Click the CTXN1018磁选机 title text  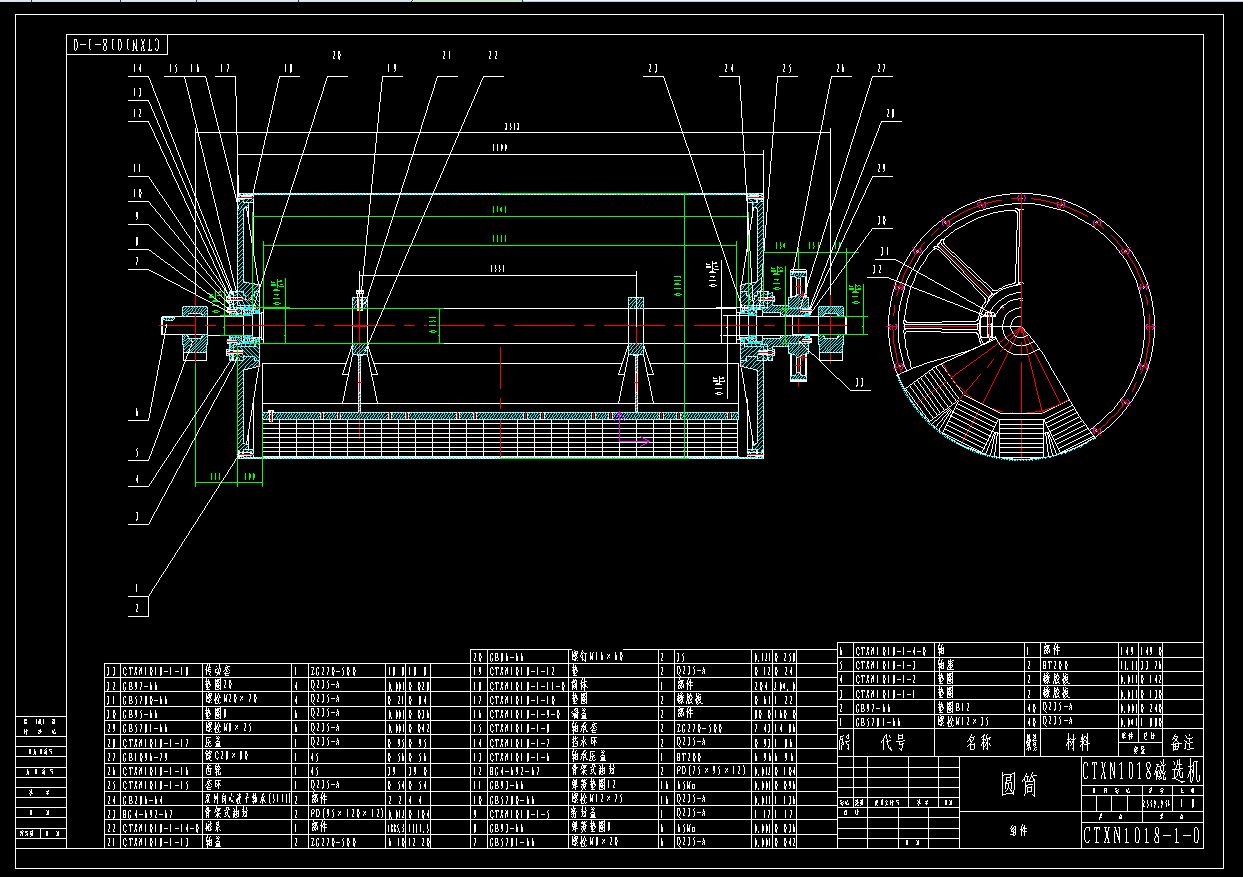point(1143,771)
